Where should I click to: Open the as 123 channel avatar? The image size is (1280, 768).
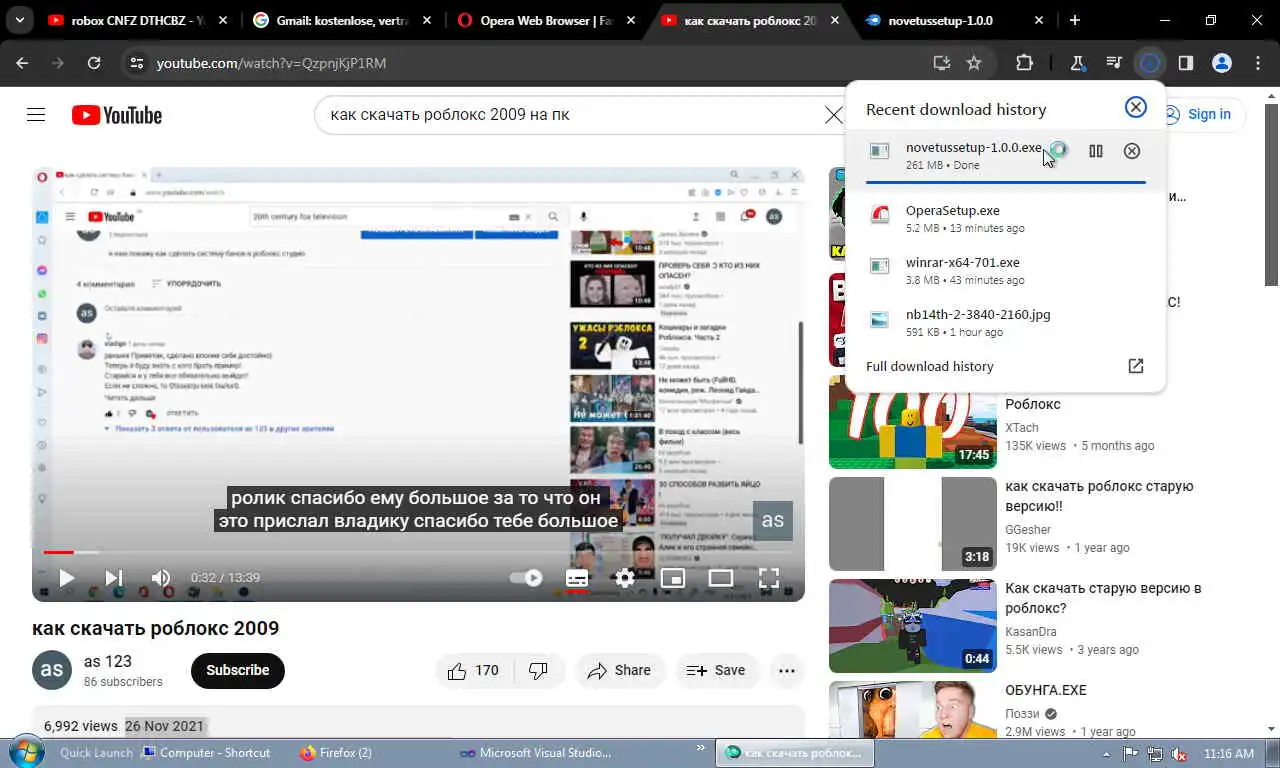(x=52, y=670)
